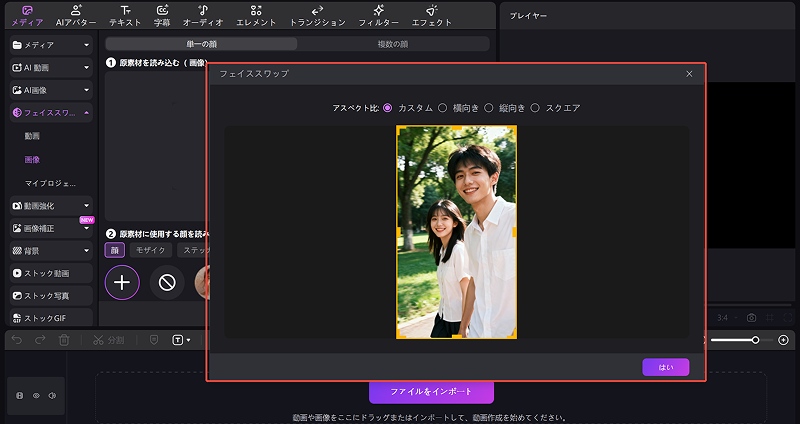The image size is (800, 424).
Task: Click the 分割 scissors split tool
Action: (109, 340)
